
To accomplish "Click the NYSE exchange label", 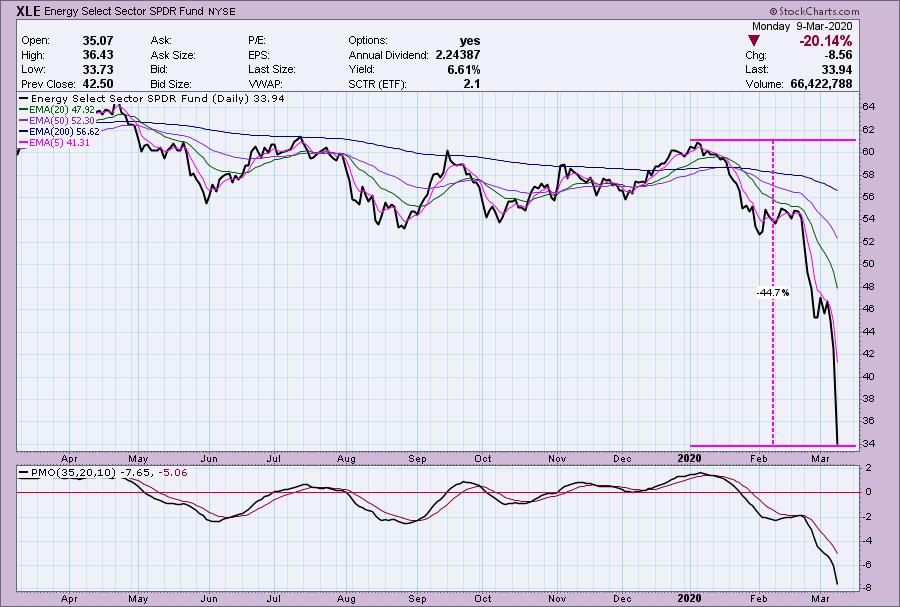I will 220,11.
